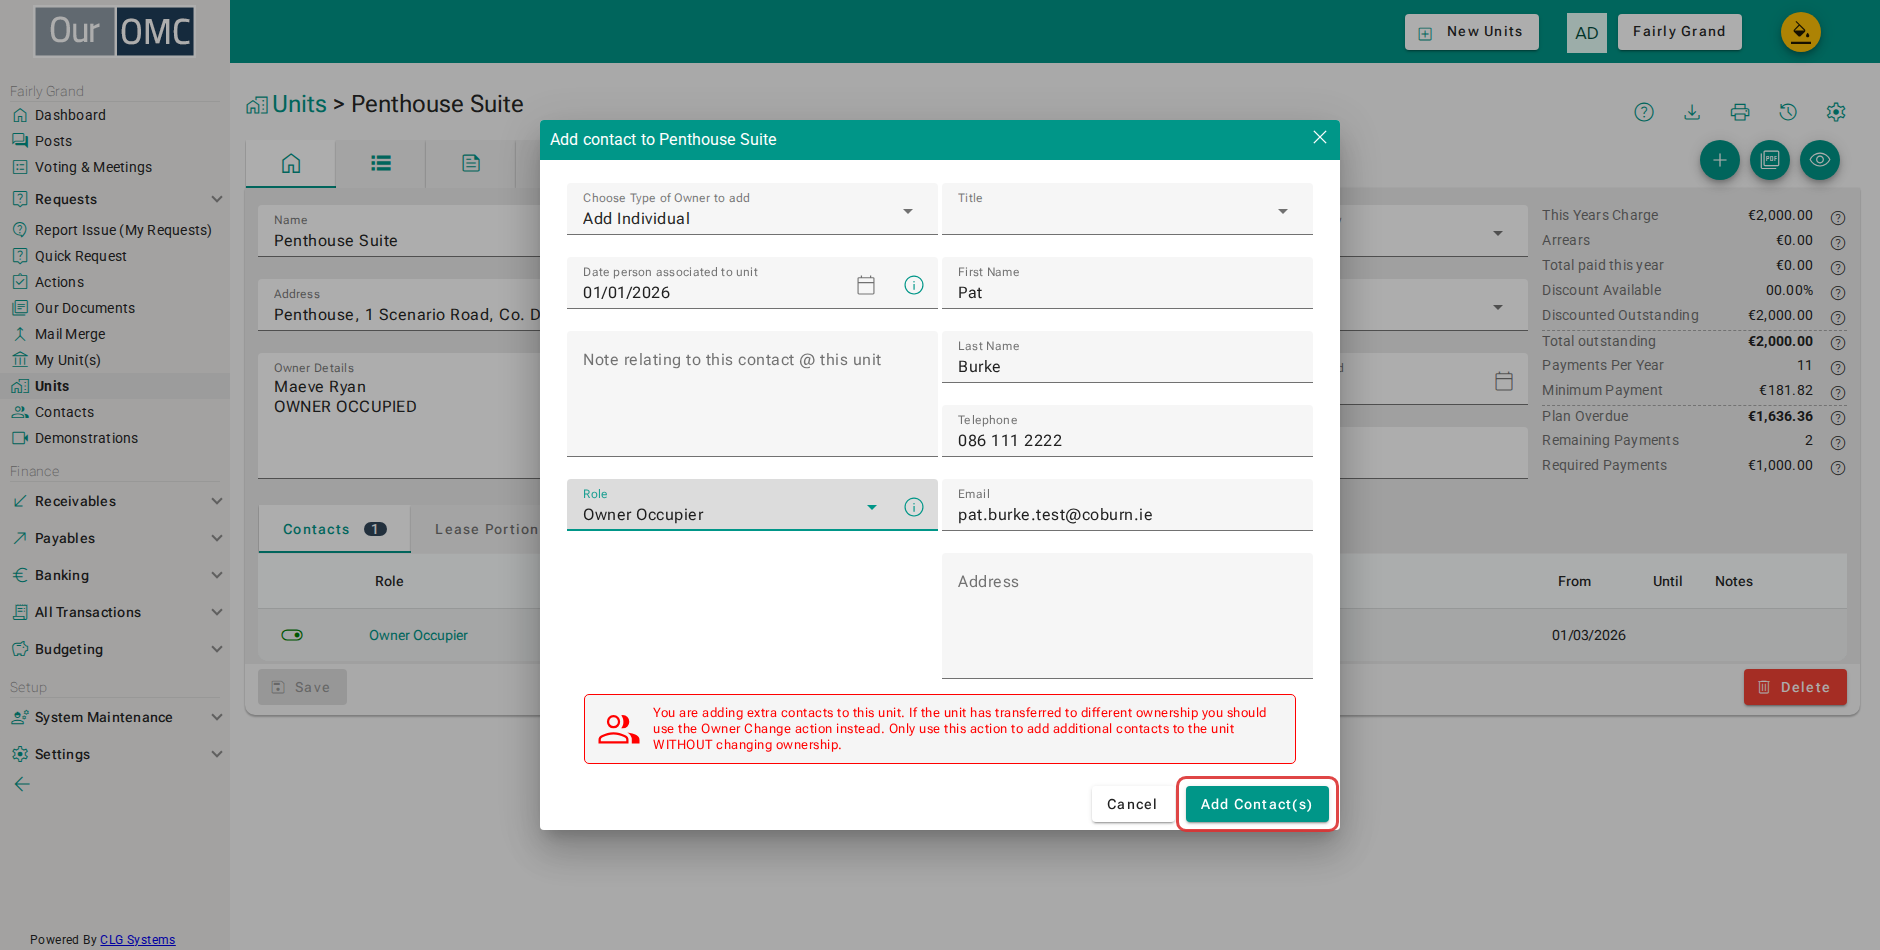Click the First Name input field
1880x950 pixels.
point(1127,283)
